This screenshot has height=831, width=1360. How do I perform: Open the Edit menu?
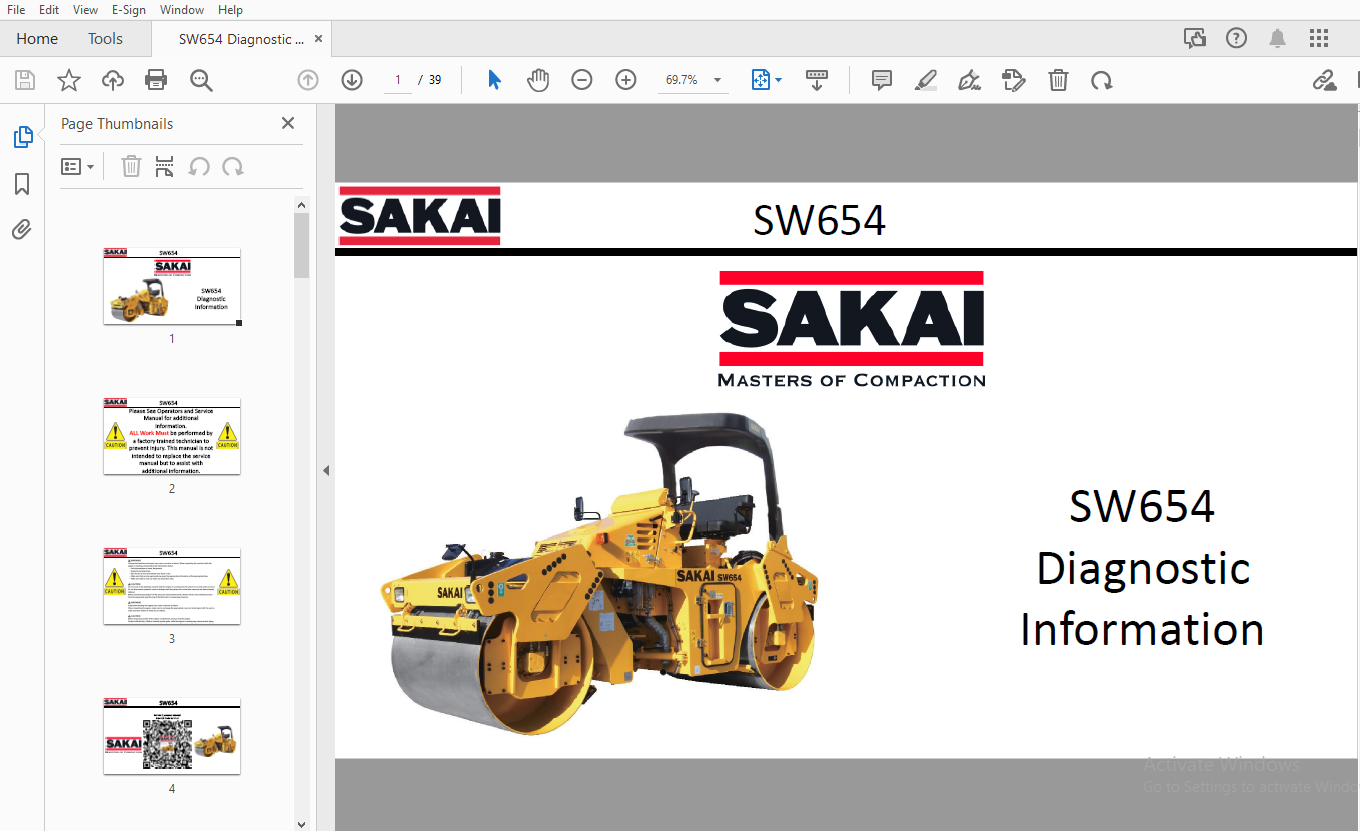pos(49,9)
